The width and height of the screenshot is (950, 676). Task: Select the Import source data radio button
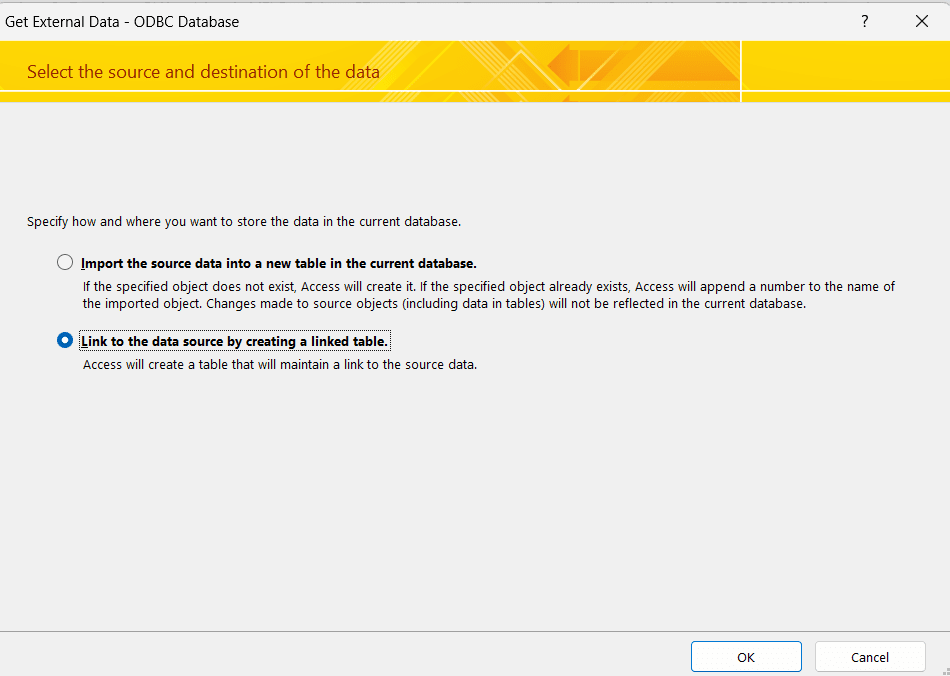tap(65, 263)
